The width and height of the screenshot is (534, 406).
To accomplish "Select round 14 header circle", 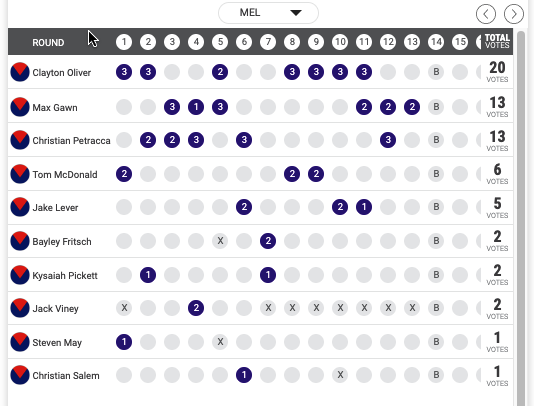I will [436, 42].
